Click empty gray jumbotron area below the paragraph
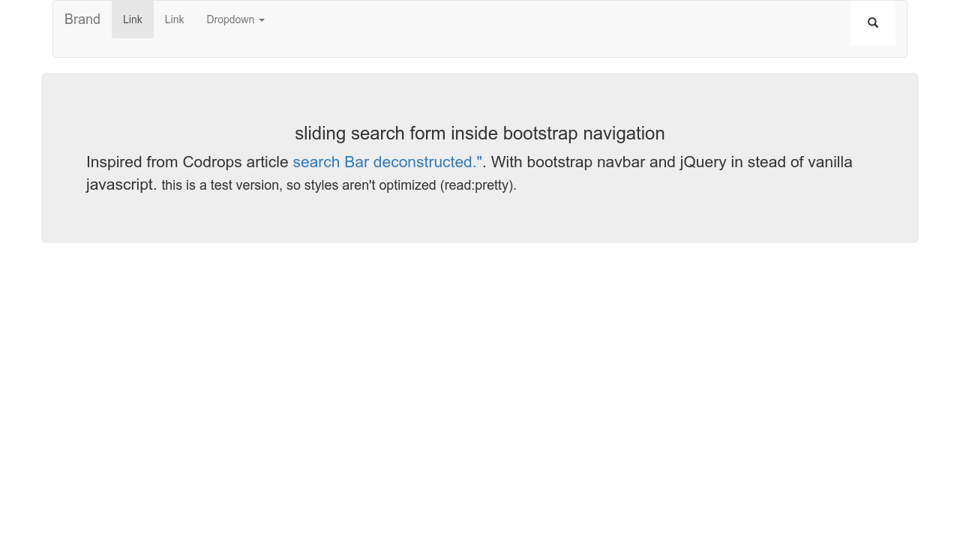Image resolution: width=960 pixels, height=540 pixels. [480, 220]
